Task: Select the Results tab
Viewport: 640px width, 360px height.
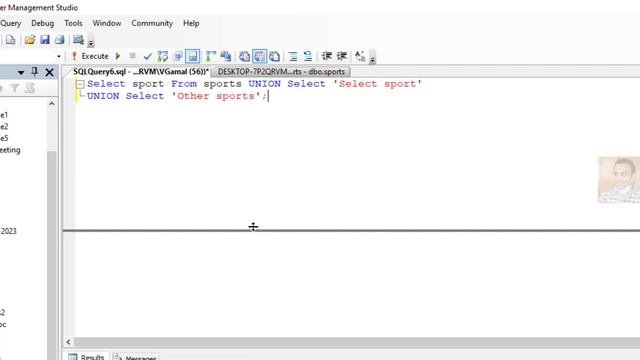Action: point(87,357)
